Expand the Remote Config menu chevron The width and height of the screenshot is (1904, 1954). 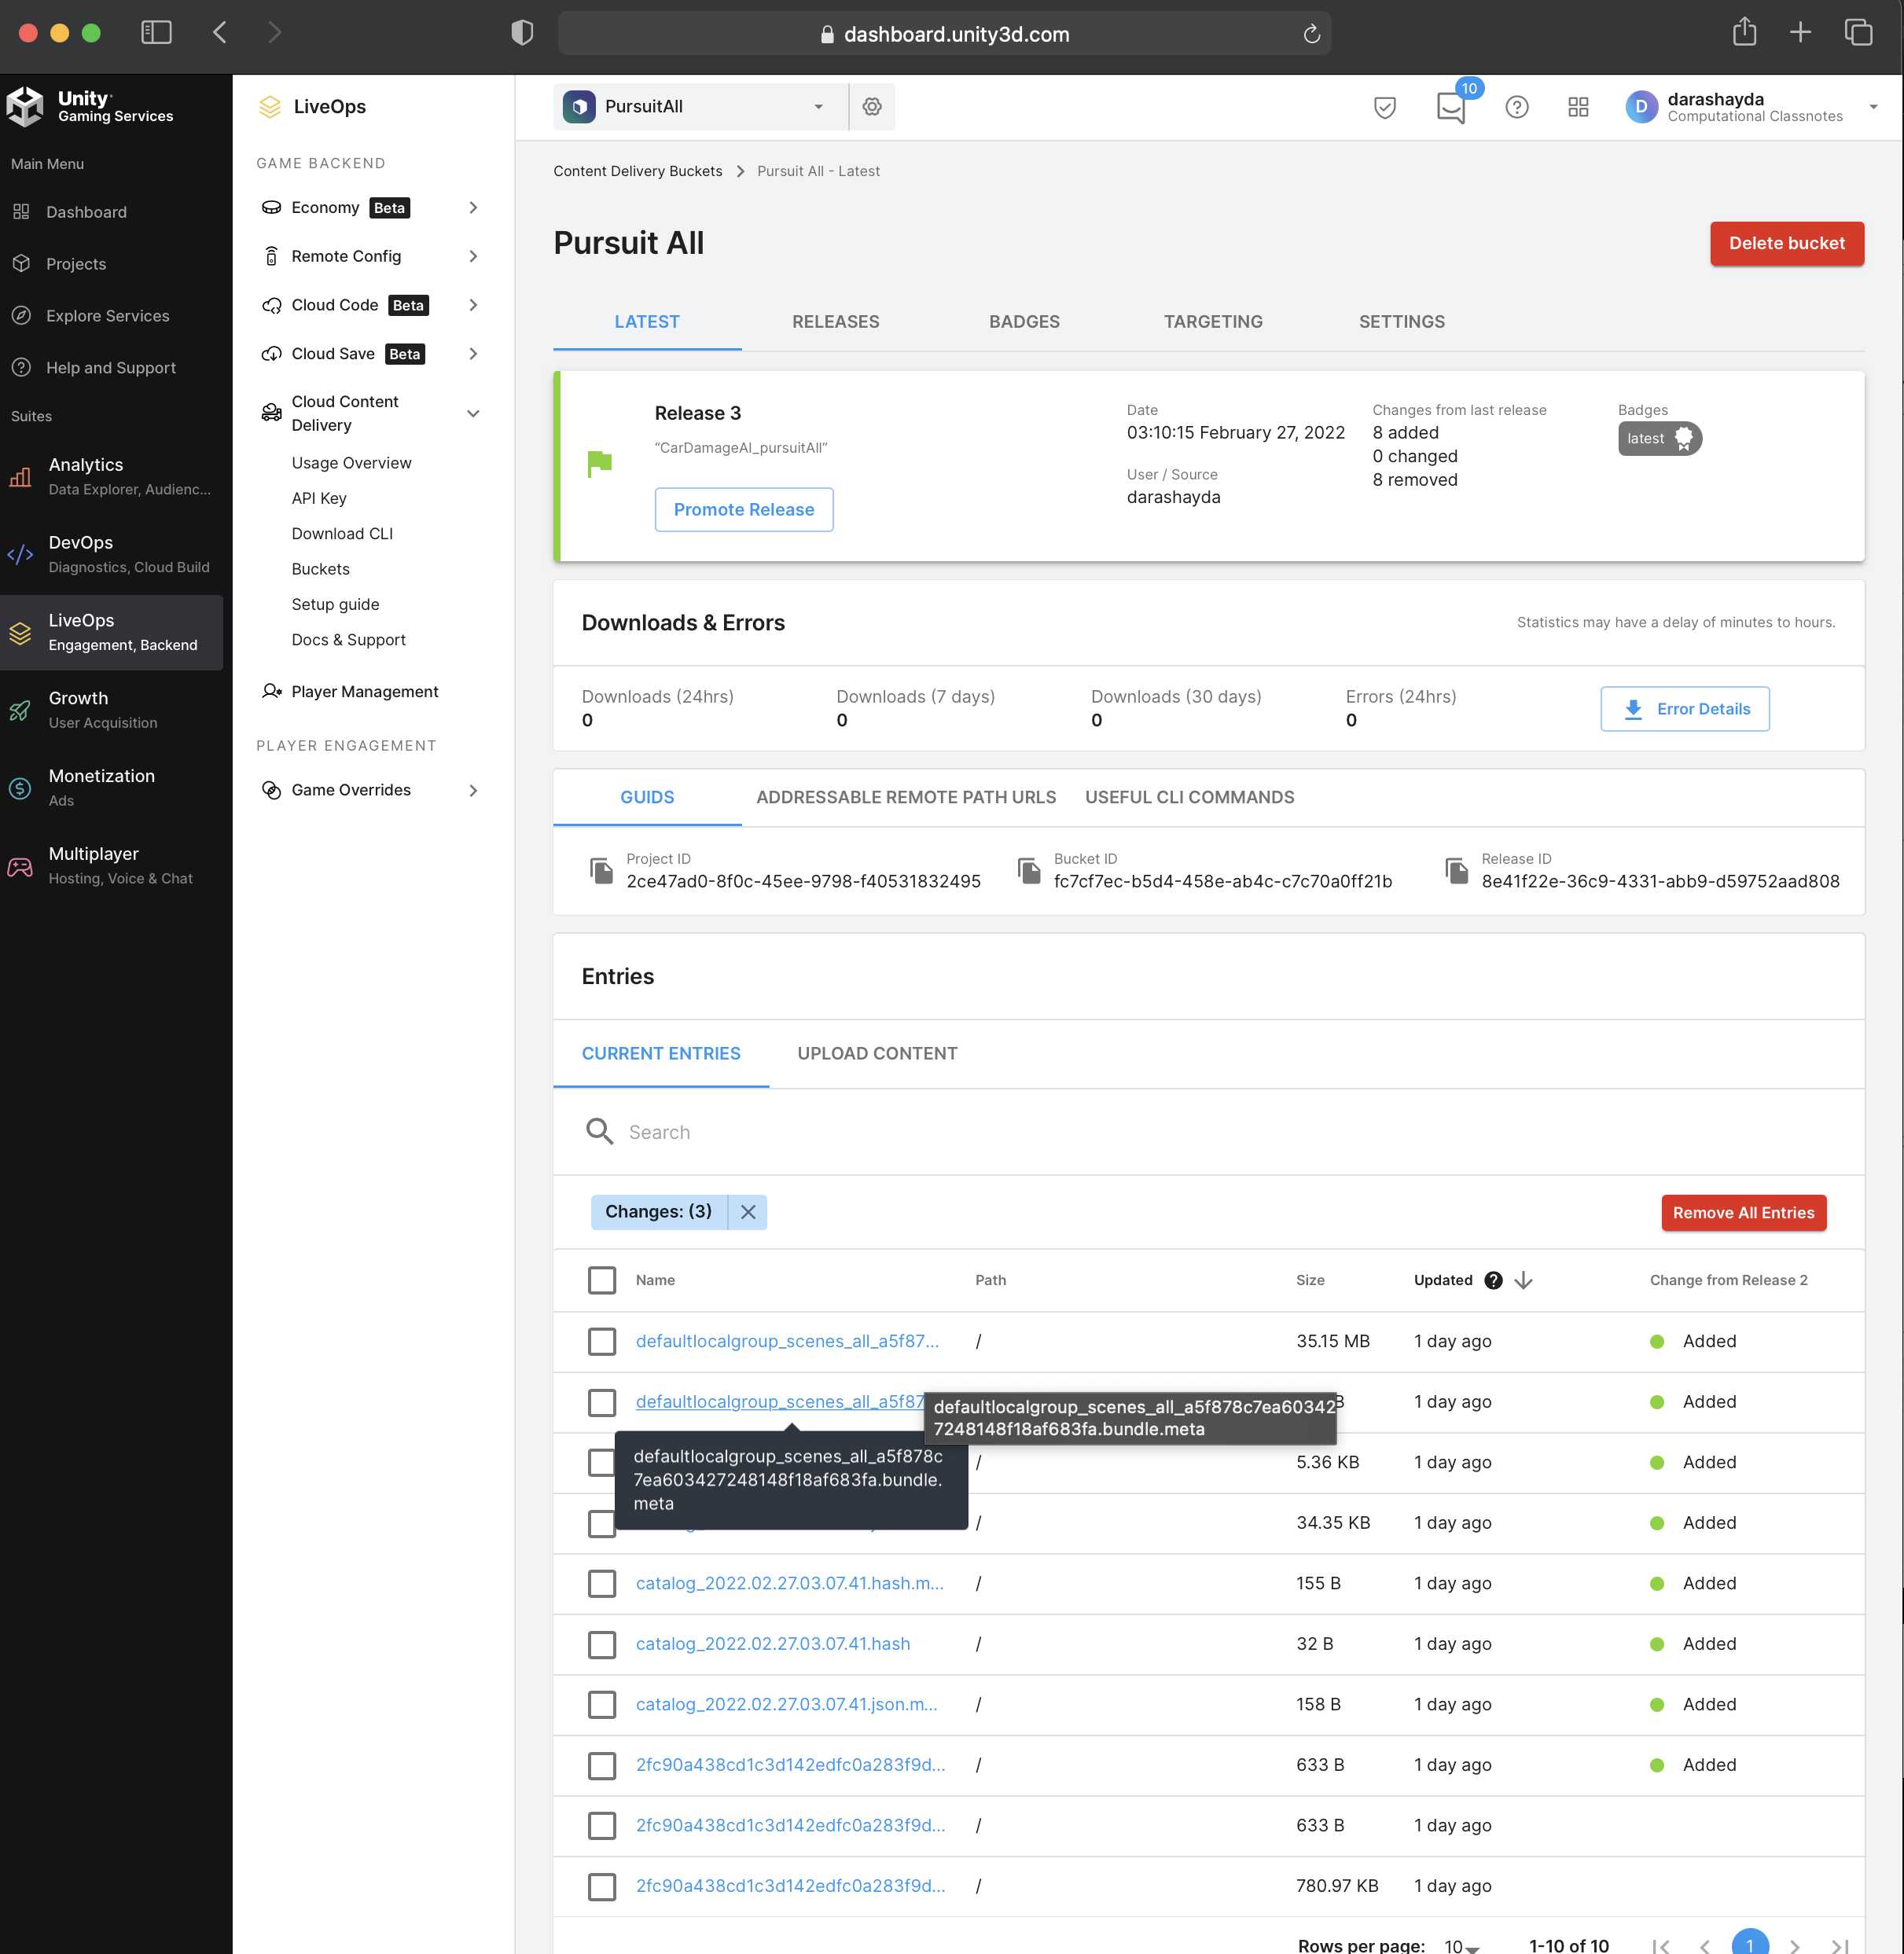coord(473,256)
